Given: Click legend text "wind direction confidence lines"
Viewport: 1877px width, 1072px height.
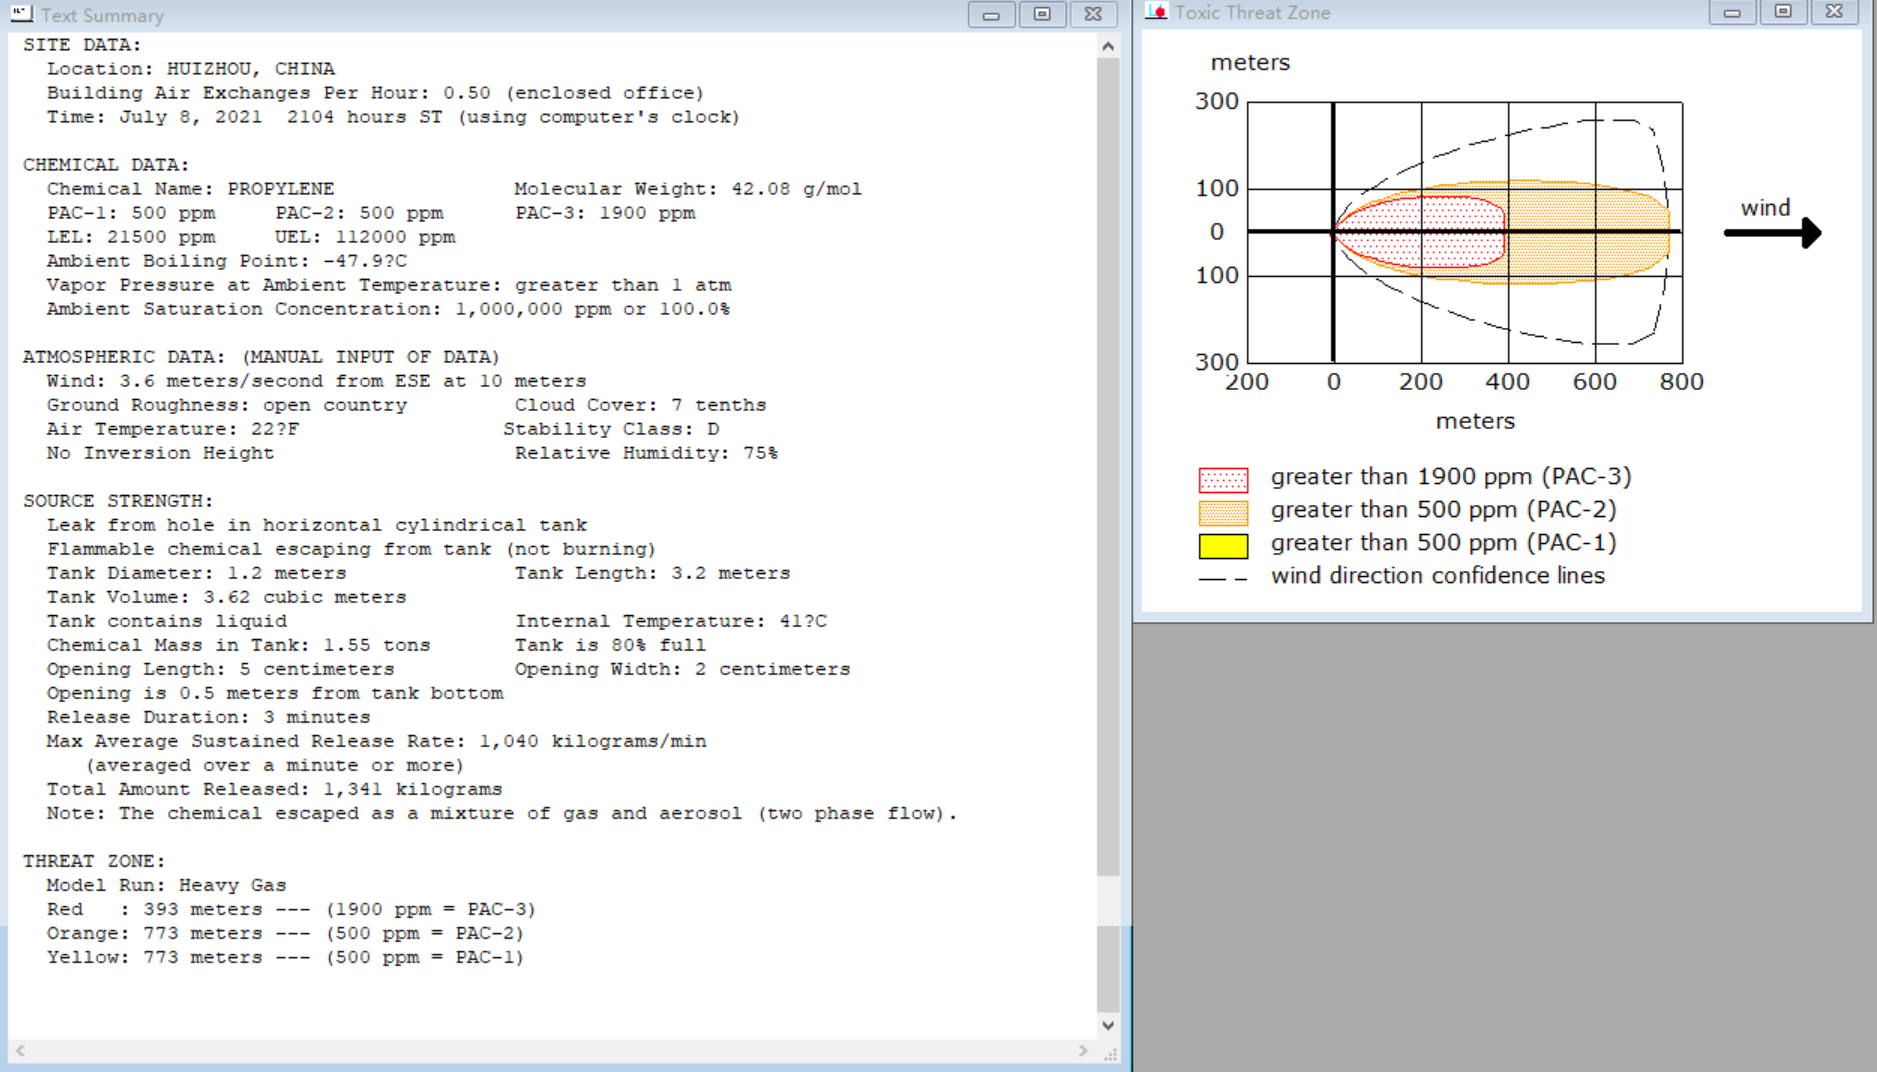Looking at the screenshot, I should point(1438,576).
